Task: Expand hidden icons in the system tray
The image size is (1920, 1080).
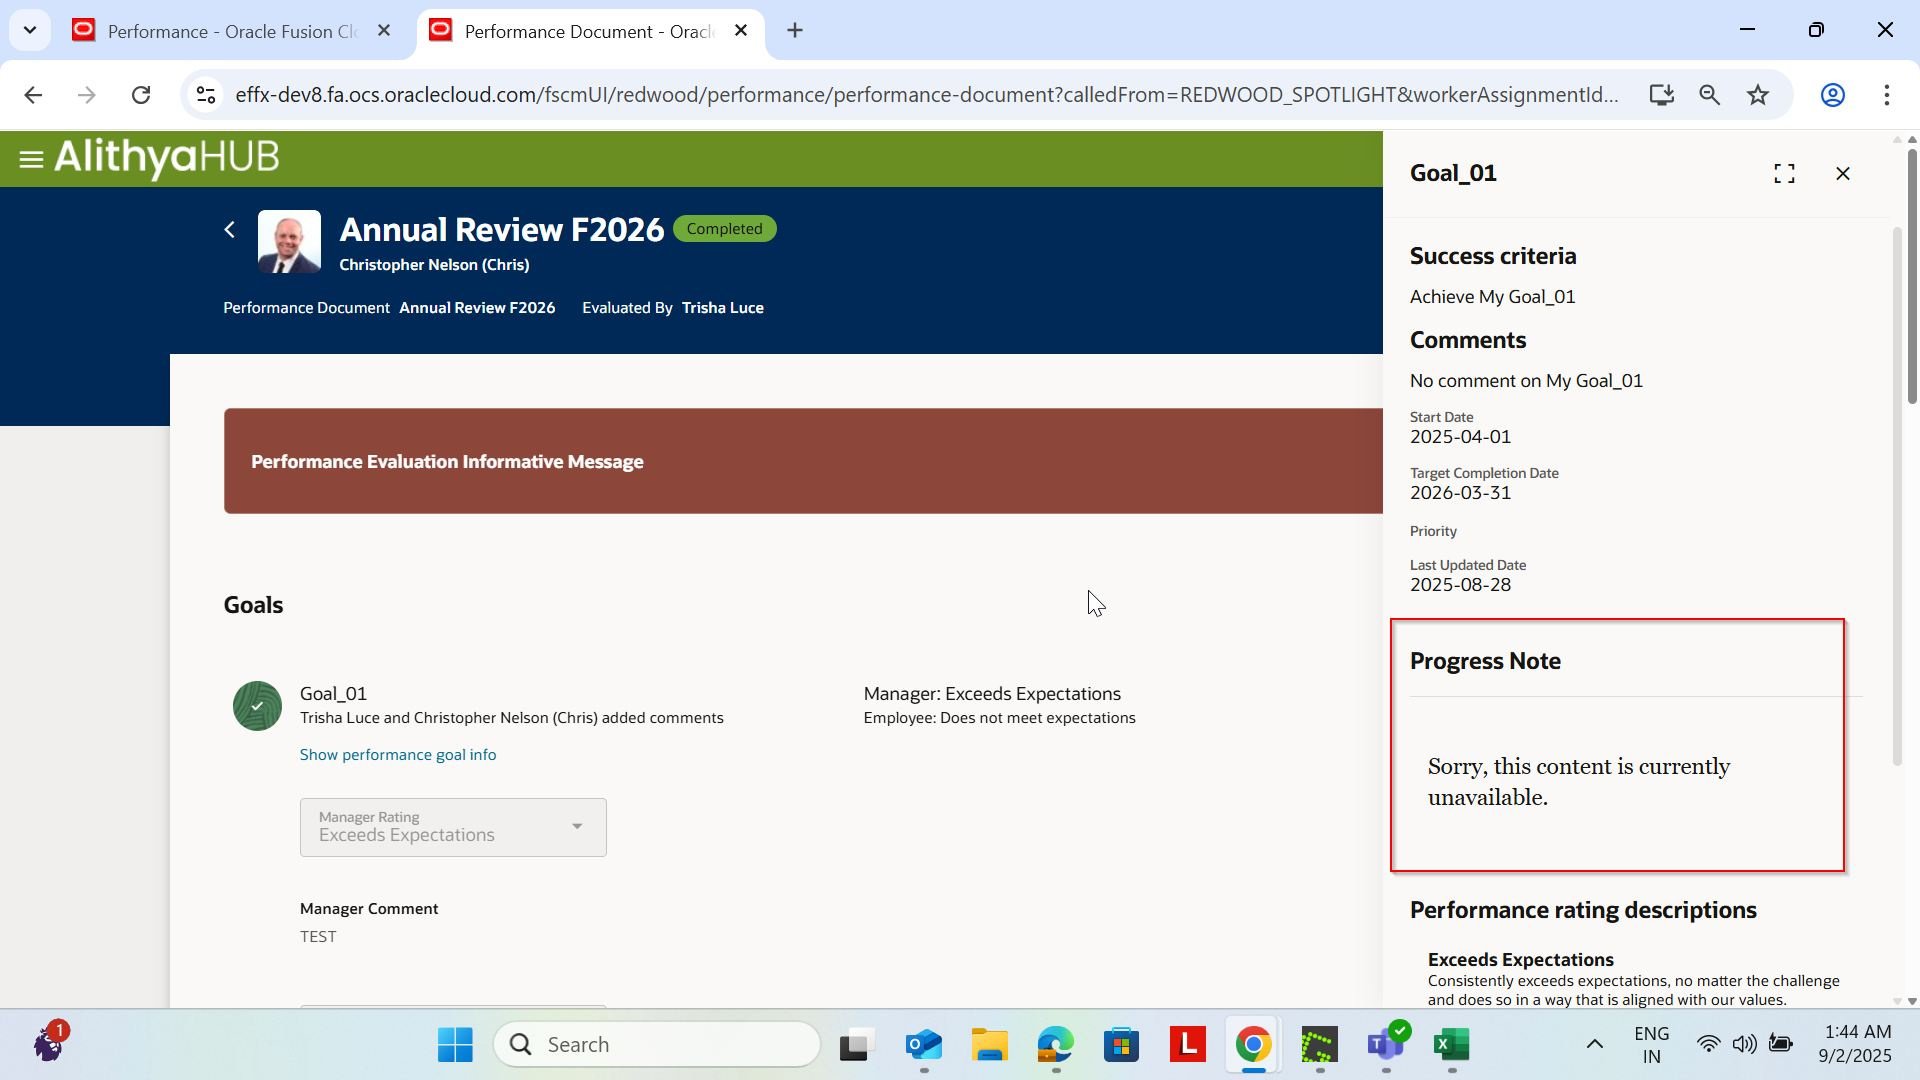Action: (1593, 1044)
